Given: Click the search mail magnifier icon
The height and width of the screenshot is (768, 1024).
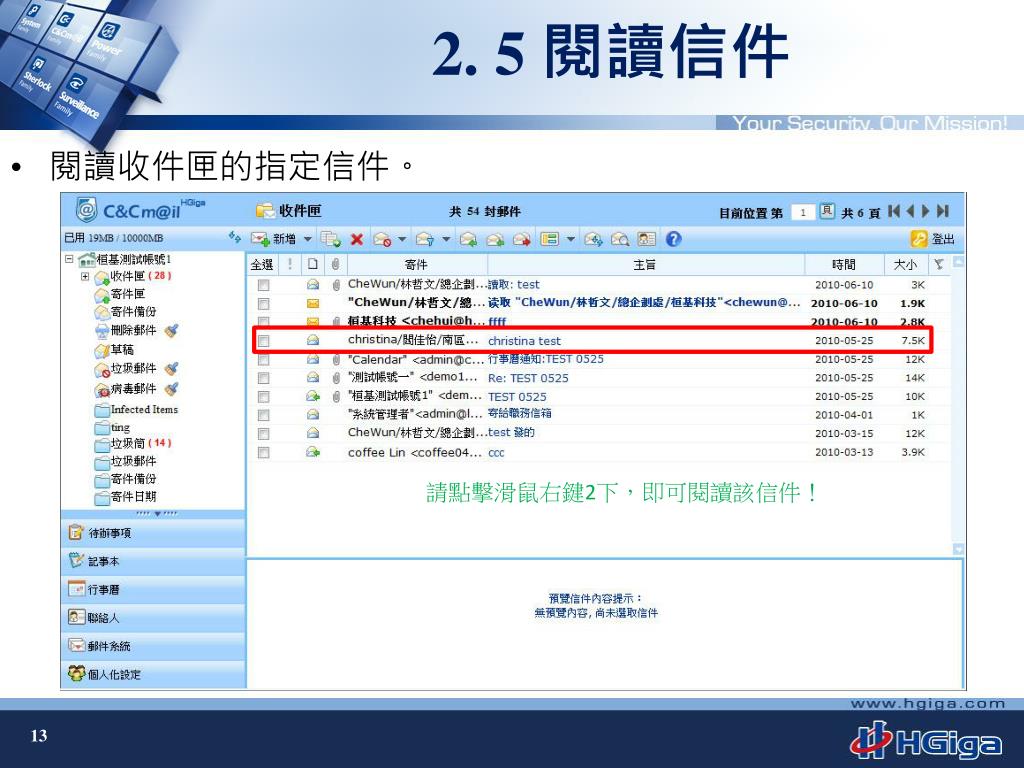Looking at the screenshot, I should point(620,239).
